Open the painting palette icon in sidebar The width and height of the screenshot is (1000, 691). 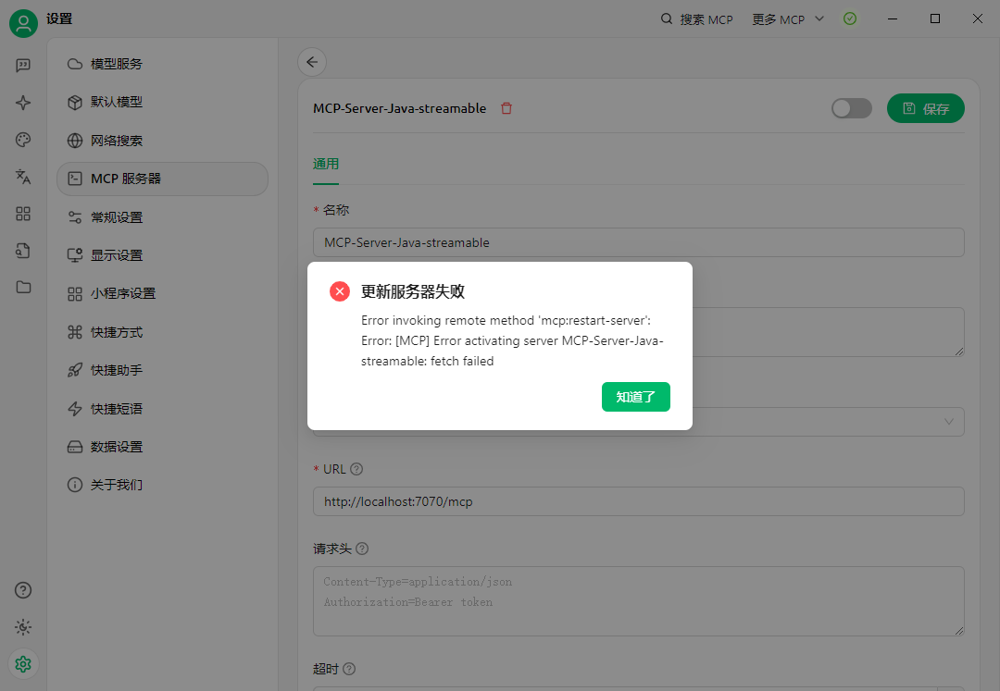coord(23,140)
